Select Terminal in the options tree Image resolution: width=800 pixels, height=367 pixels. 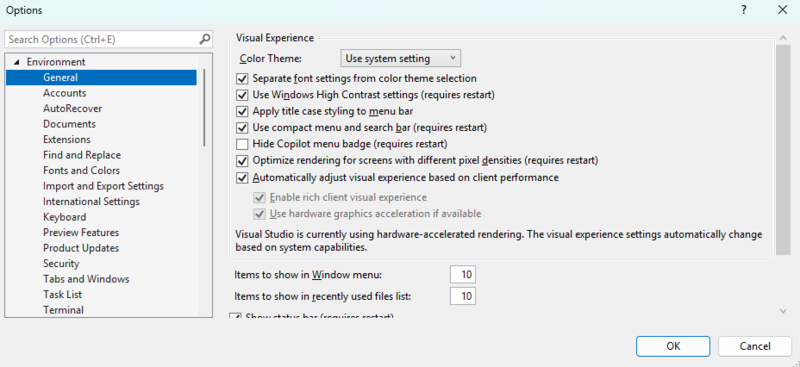[x=64, y=310]
